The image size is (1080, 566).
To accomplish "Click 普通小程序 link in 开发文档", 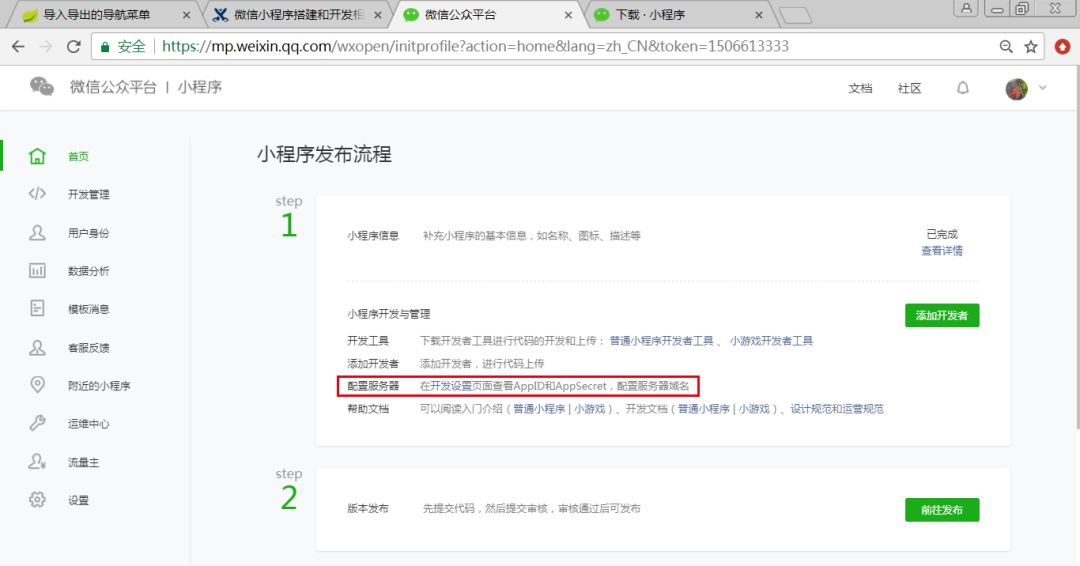I will pos(703,409).
